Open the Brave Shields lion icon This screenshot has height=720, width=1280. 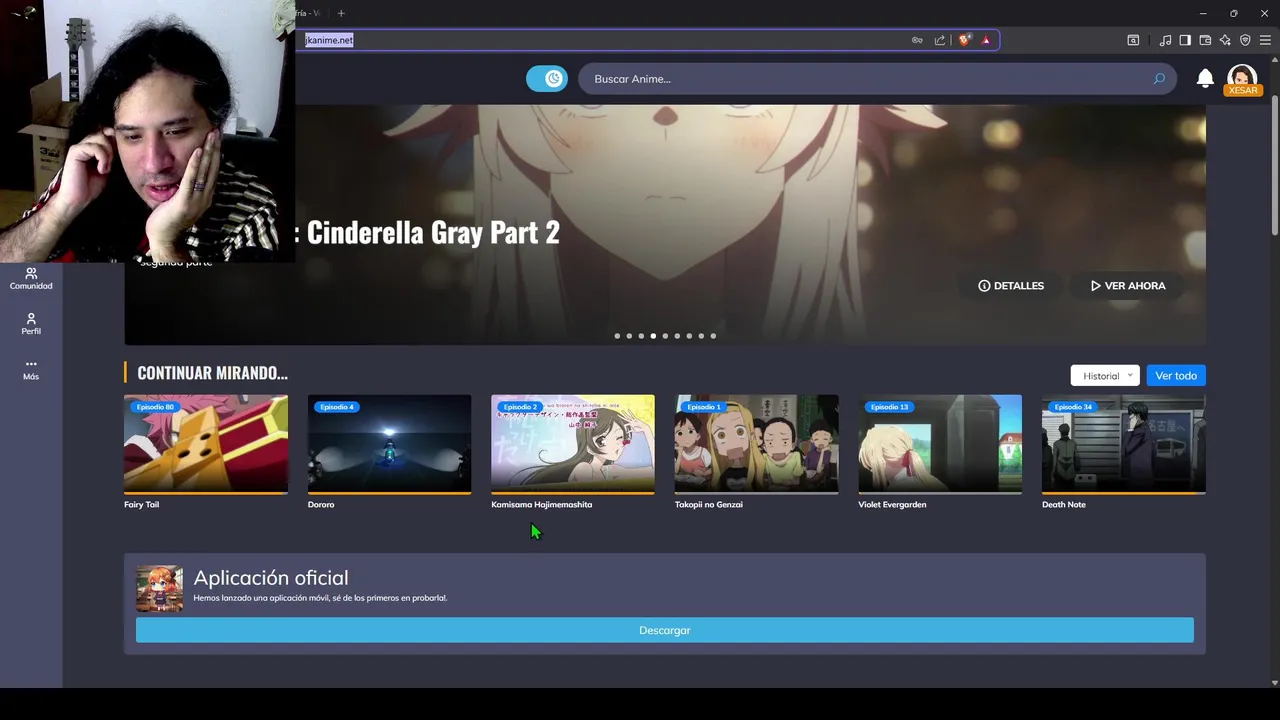(x=964, y=40)
